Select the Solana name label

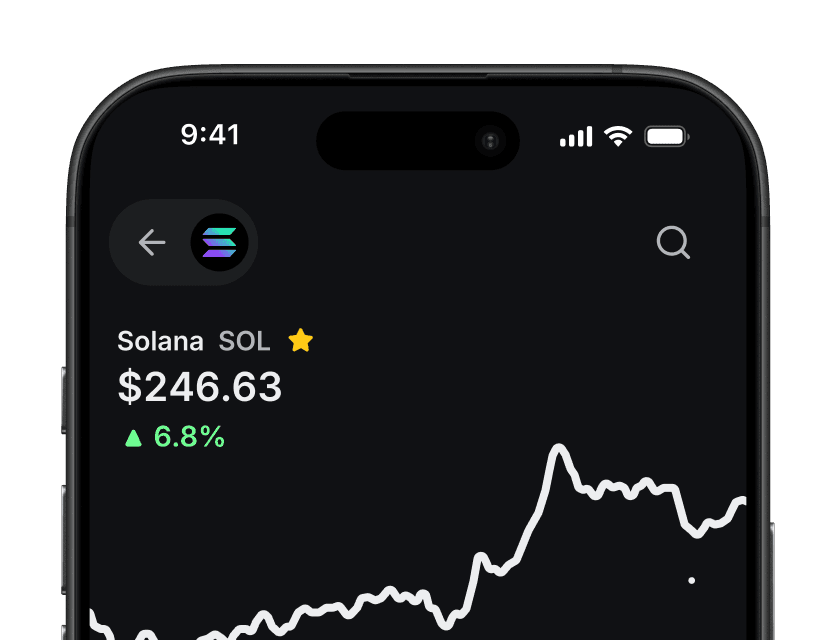click(x=160, y=341)
